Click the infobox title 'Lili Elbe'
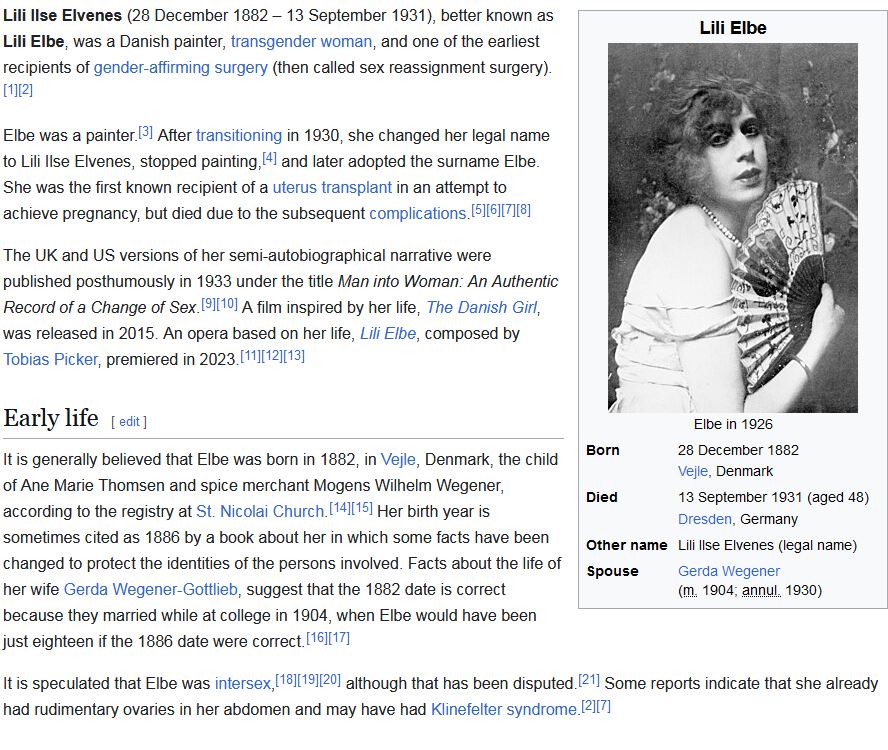Viewport: 888px width, 750px height. [x=733, y=28]
